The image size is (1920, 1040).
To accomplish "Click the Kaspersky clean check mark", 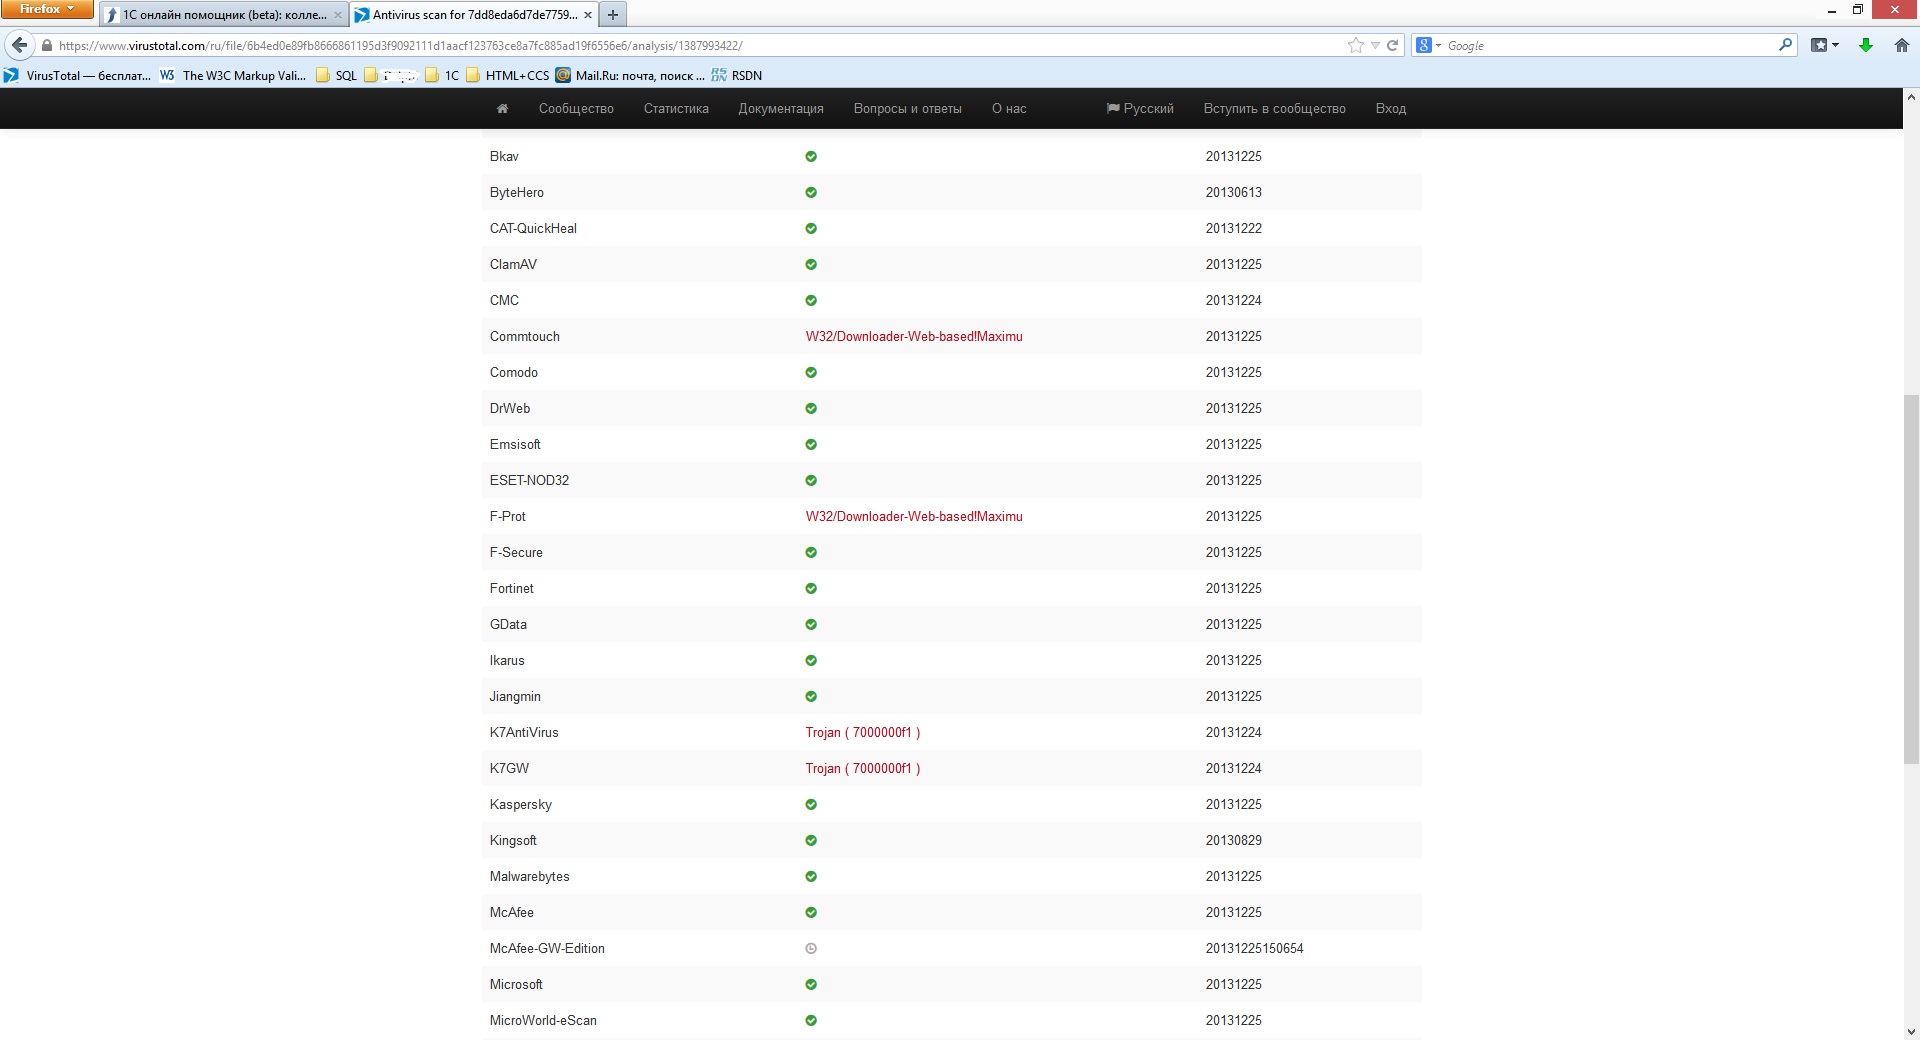I will (811, 804).
